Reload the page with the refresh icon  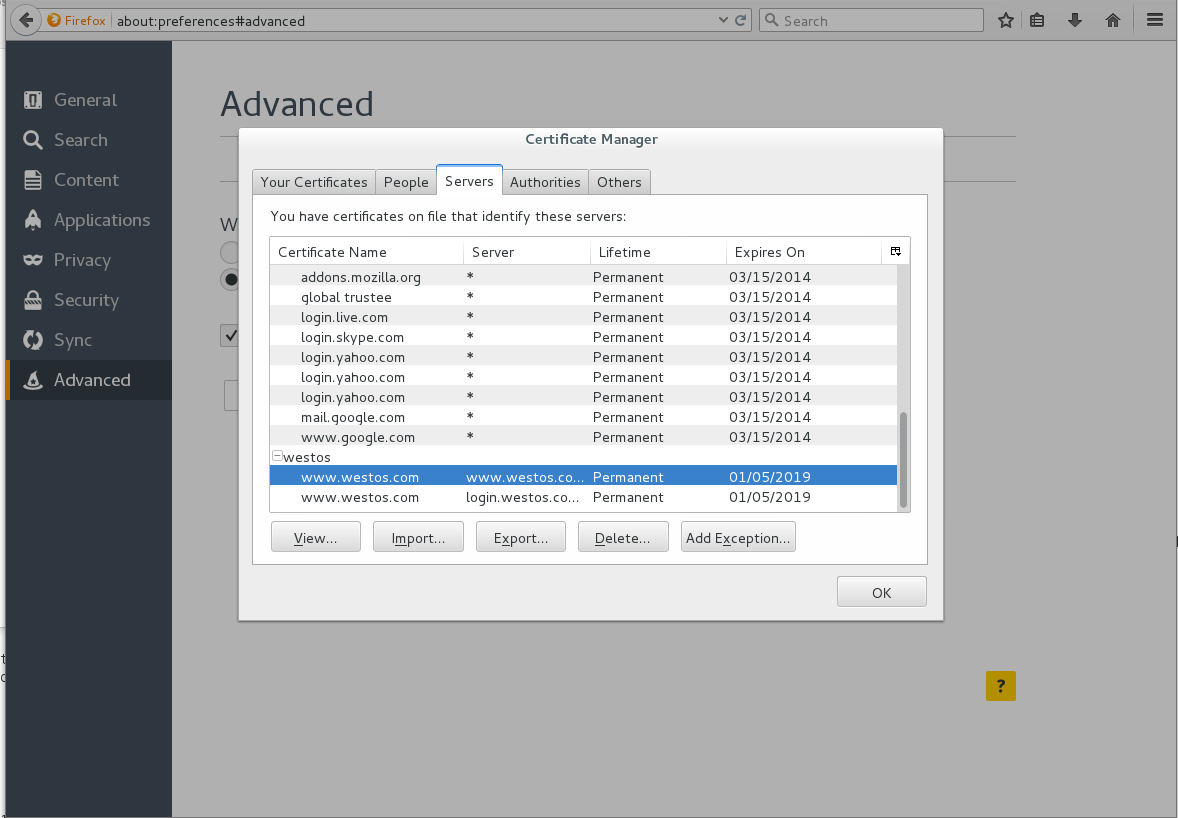pos(741,20)
